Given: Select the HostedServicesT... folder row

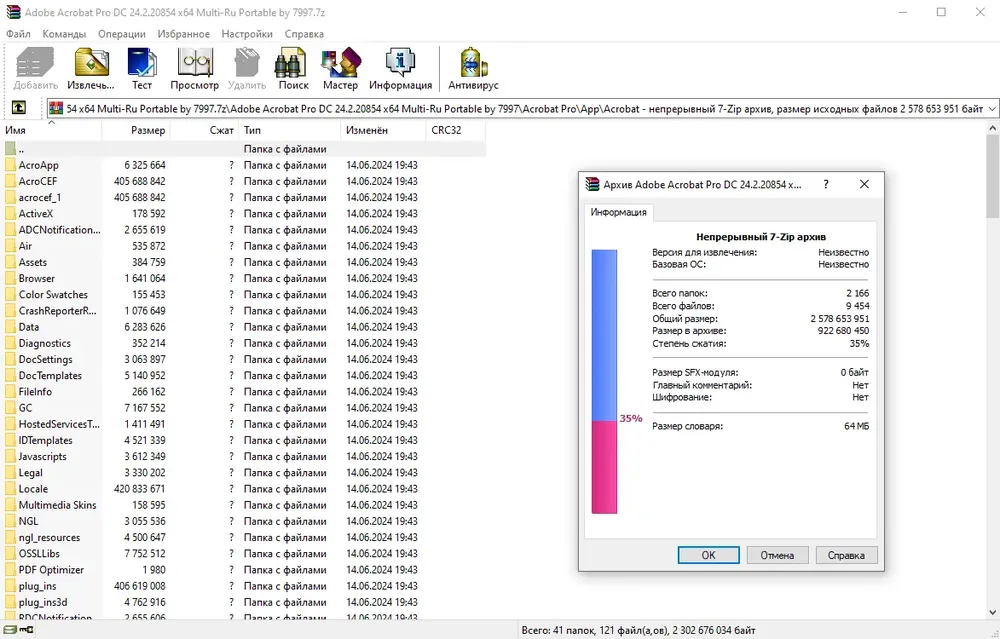Looking at the screenshot, I should [243, 424].
